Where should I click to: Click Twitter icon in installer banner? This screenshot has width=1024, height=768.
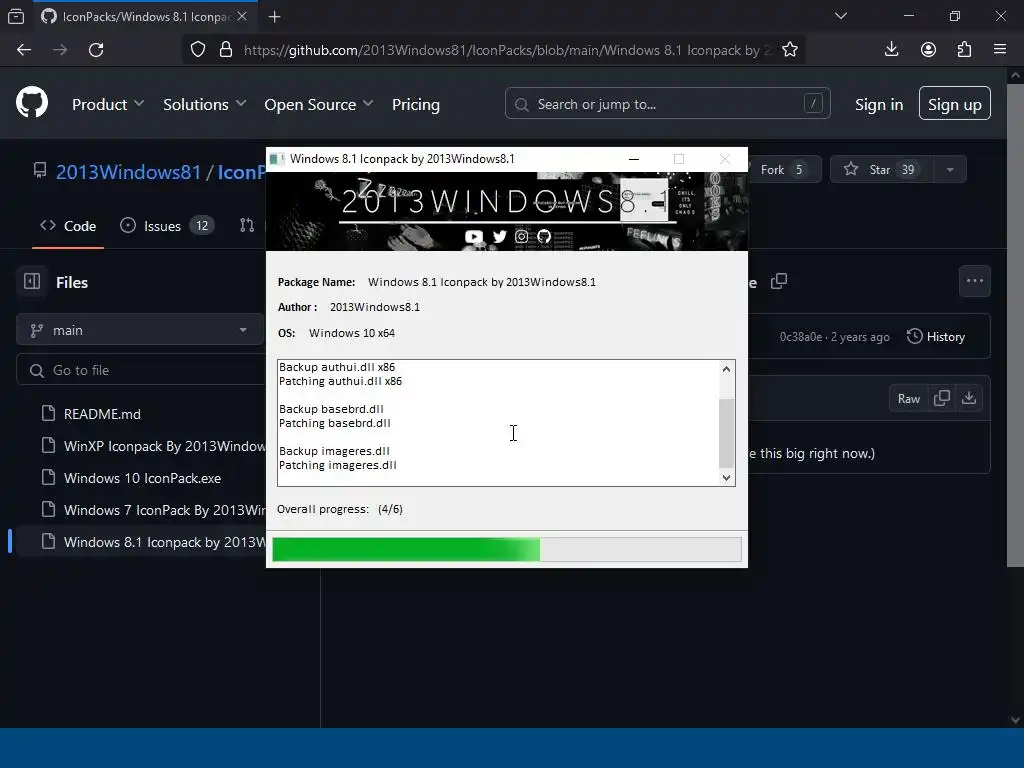click(x=500, y=236)
